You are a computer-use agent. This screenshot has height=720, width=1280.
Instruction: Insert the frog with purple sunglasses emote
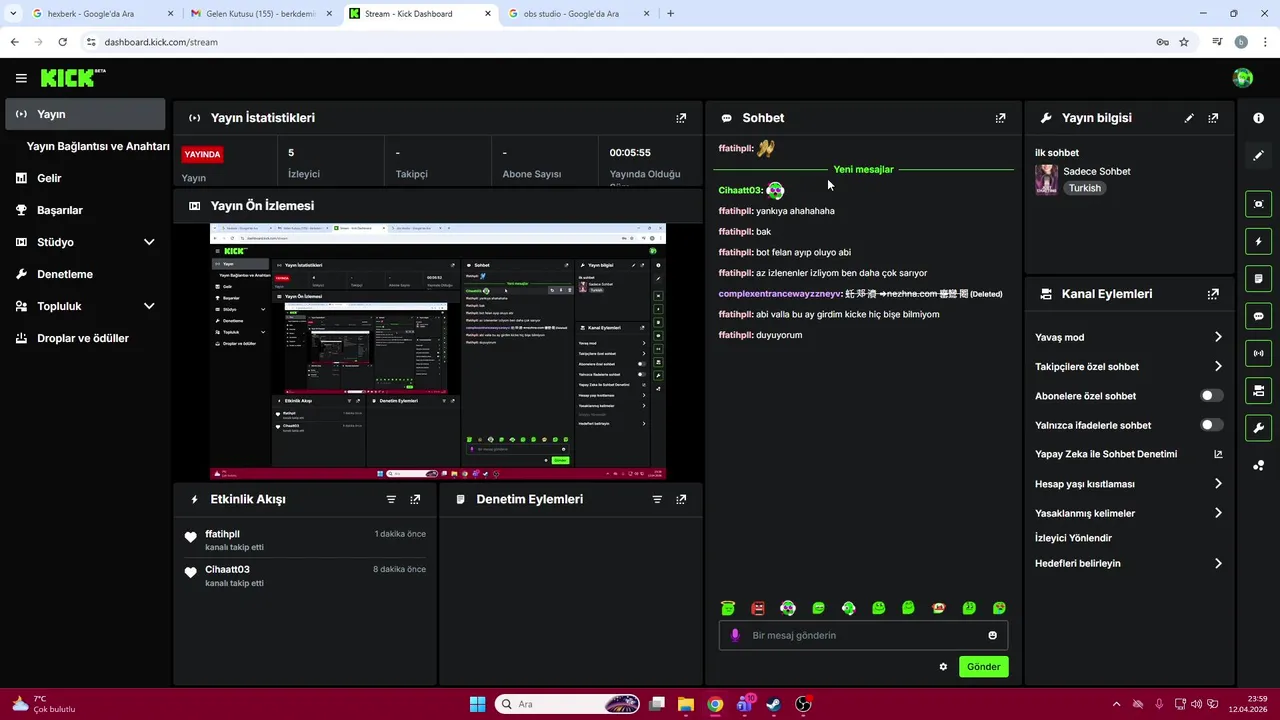[x=788, y=608]
